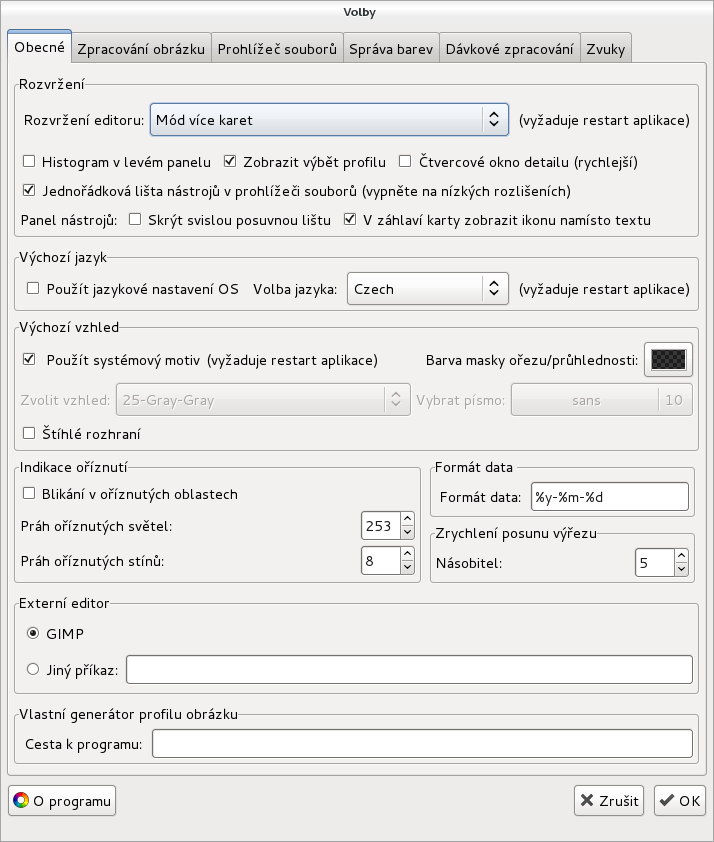Decrease Práh oříznutých světel value

tap(407, 533)
